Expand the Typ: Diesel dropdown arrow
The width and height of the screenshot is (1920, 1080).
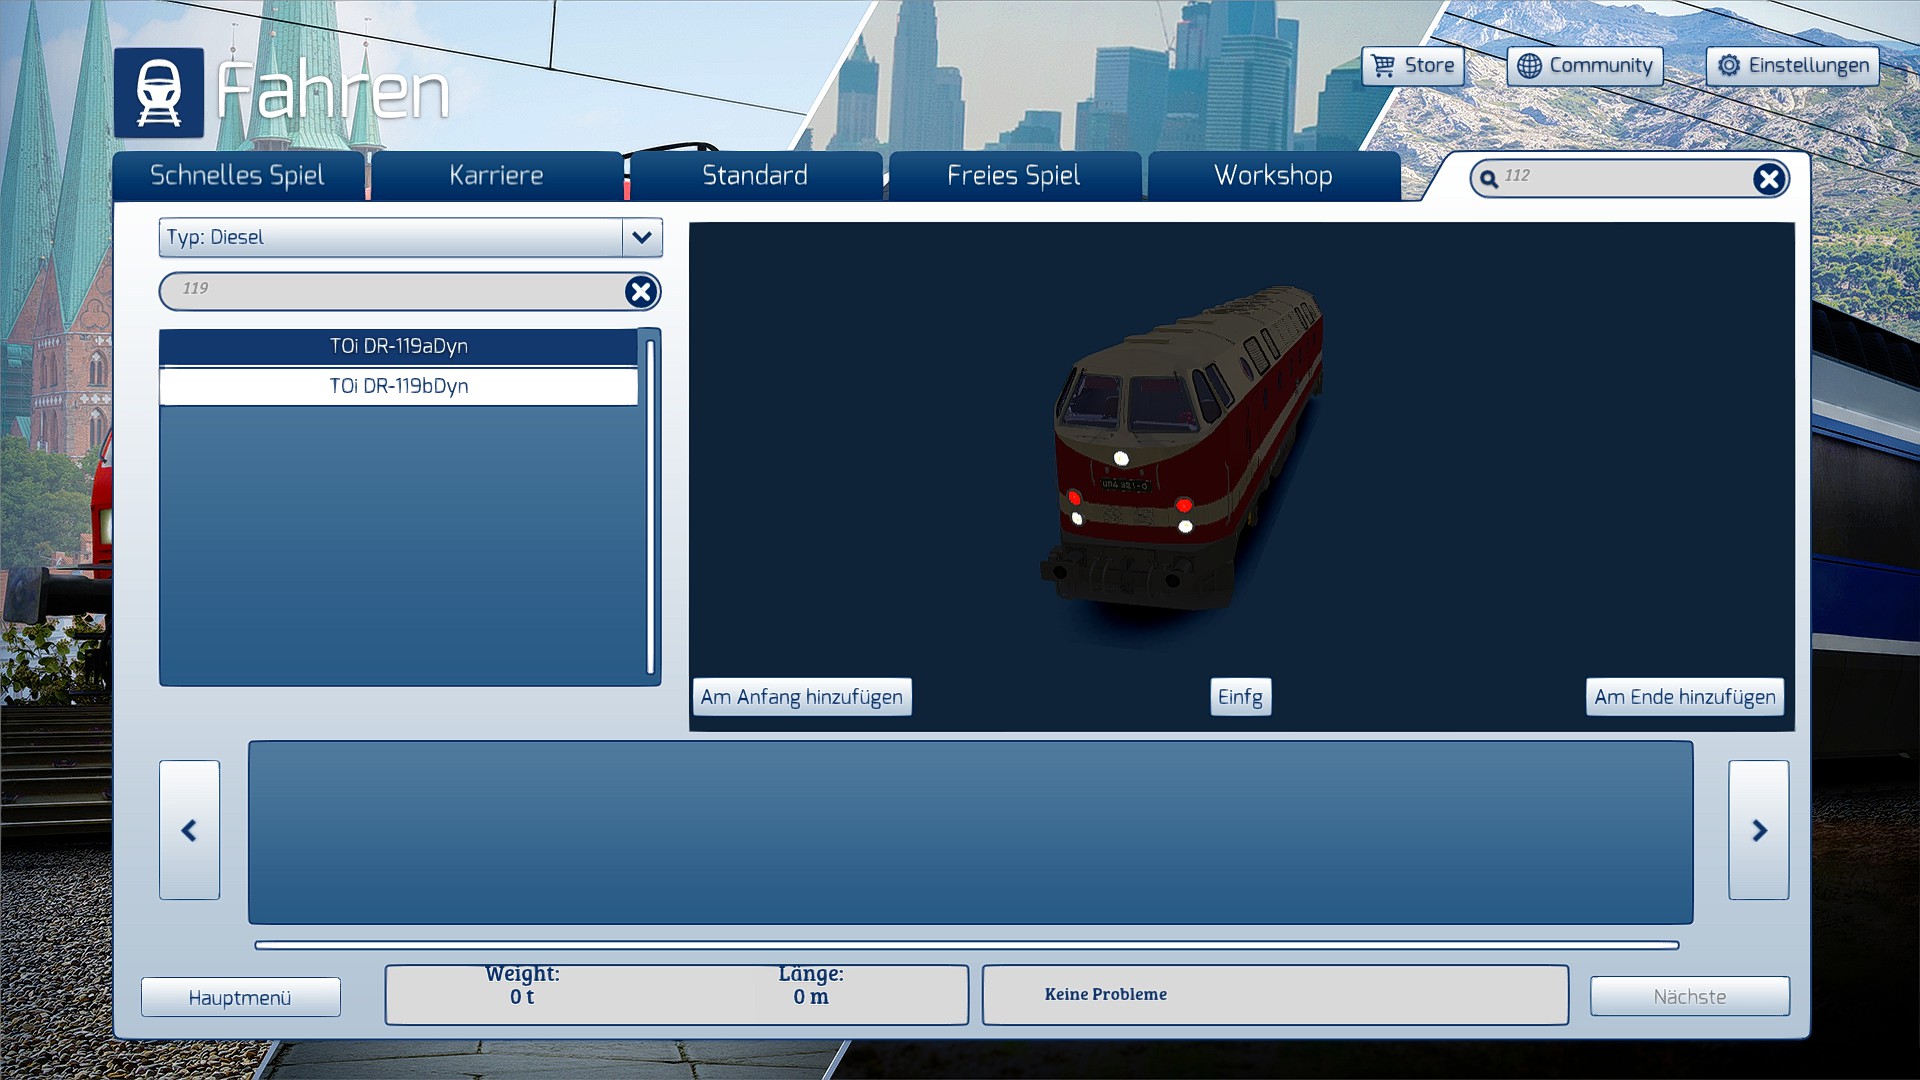coord(642,237)
